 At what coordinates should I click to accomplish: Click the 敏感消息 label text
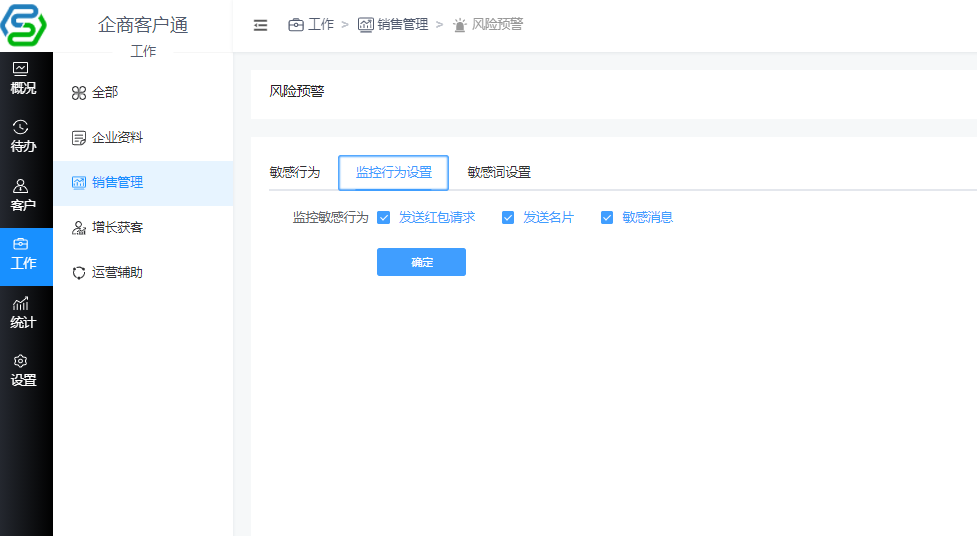pos(647,218)
